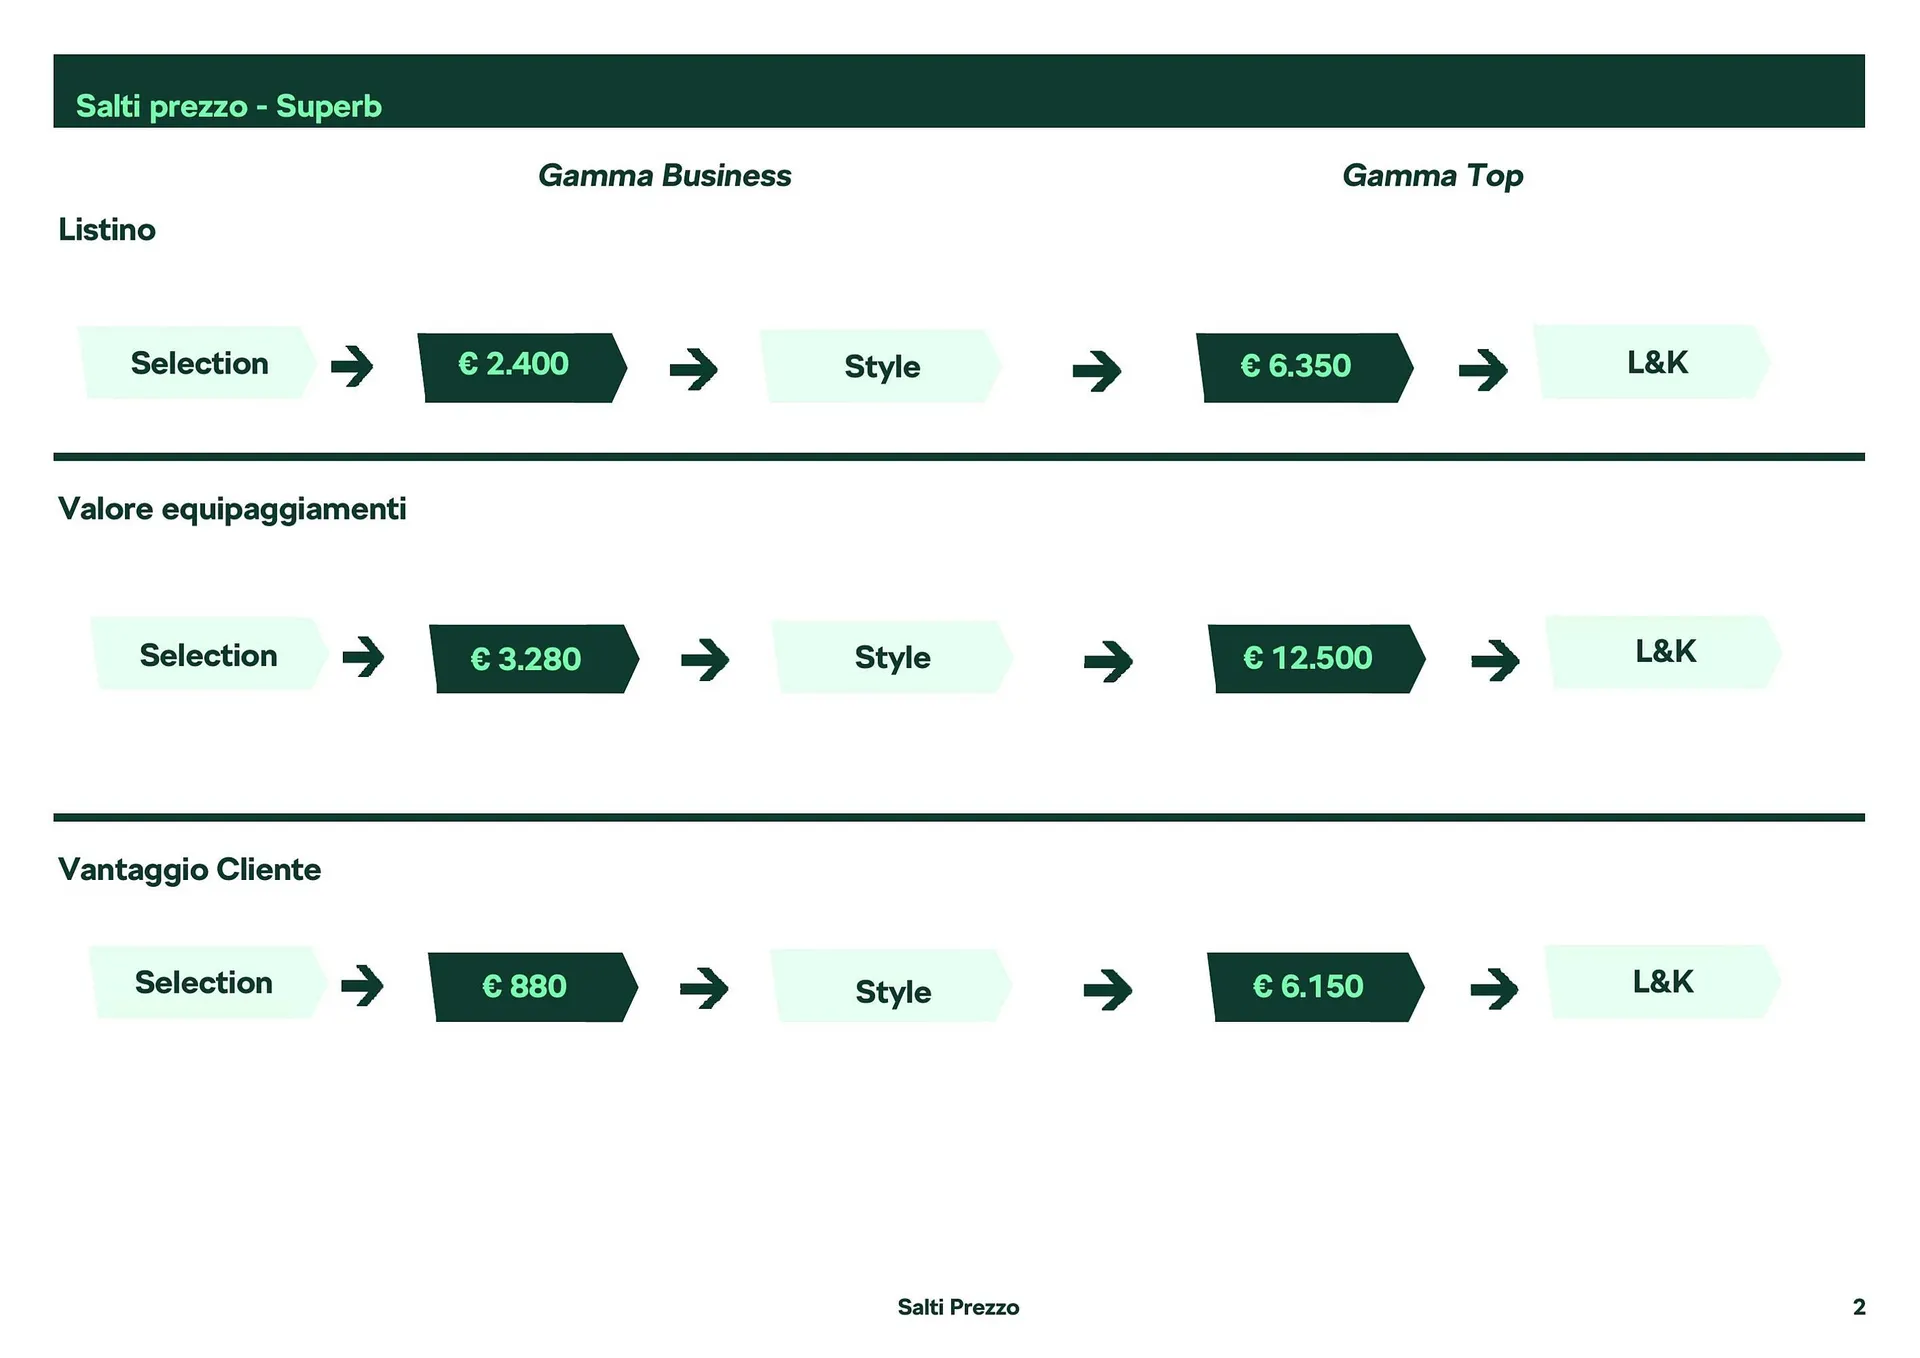This screenshot has width=1920, height=1358.
Task: Click the arrow between Style and € 6.350
Action: coord(1096,371)
